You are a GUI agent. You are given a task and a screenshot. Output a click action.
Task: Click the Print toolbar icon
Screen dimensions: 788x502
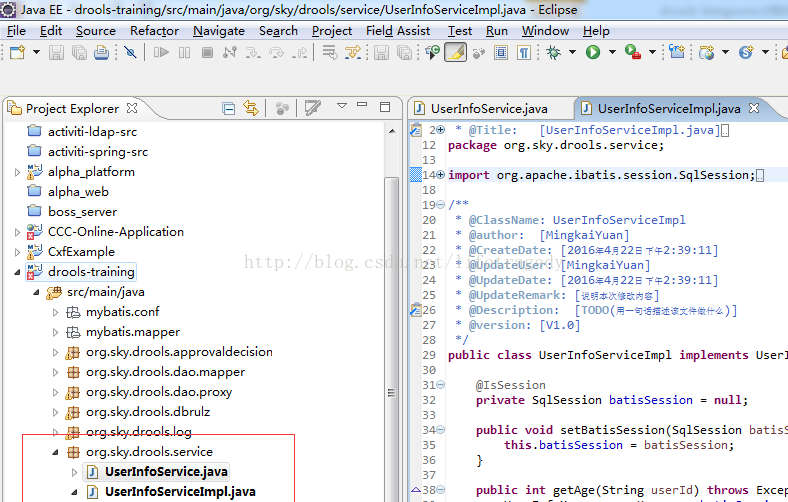(x=101, y=52)
